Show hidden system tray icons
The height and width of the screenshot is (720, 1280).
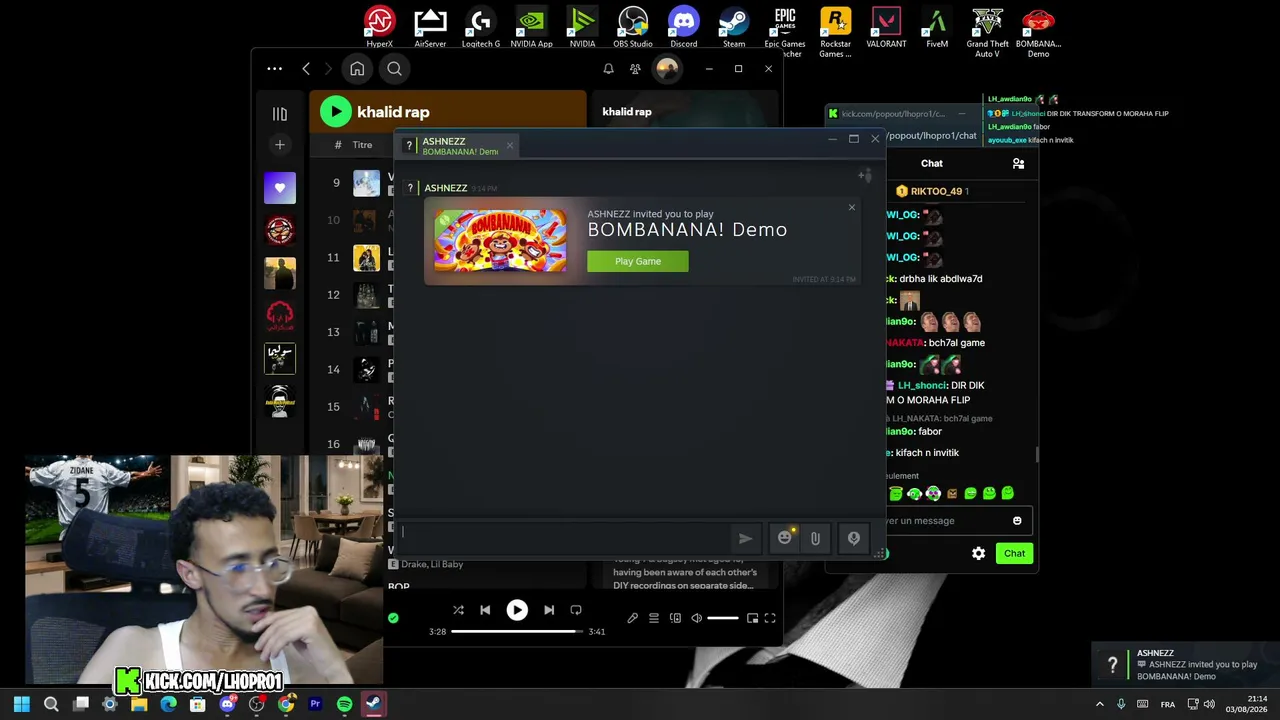point(1100,704)
